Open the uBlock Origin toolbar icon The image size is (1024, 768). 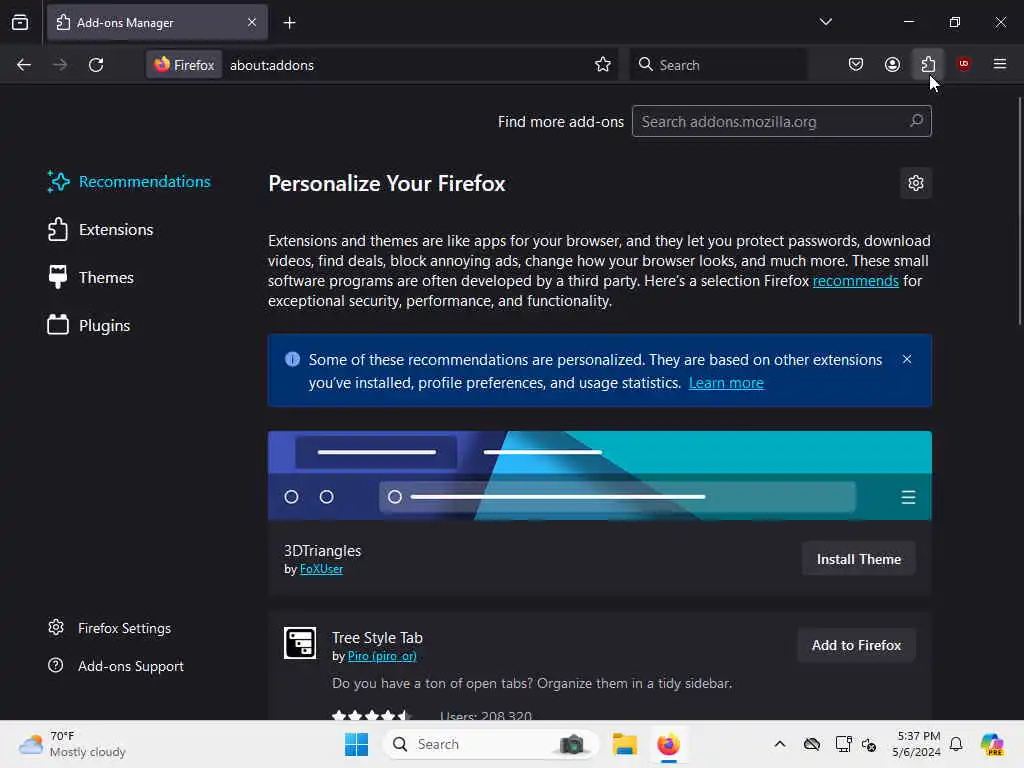pyautogui.click(x=963, y=64)
